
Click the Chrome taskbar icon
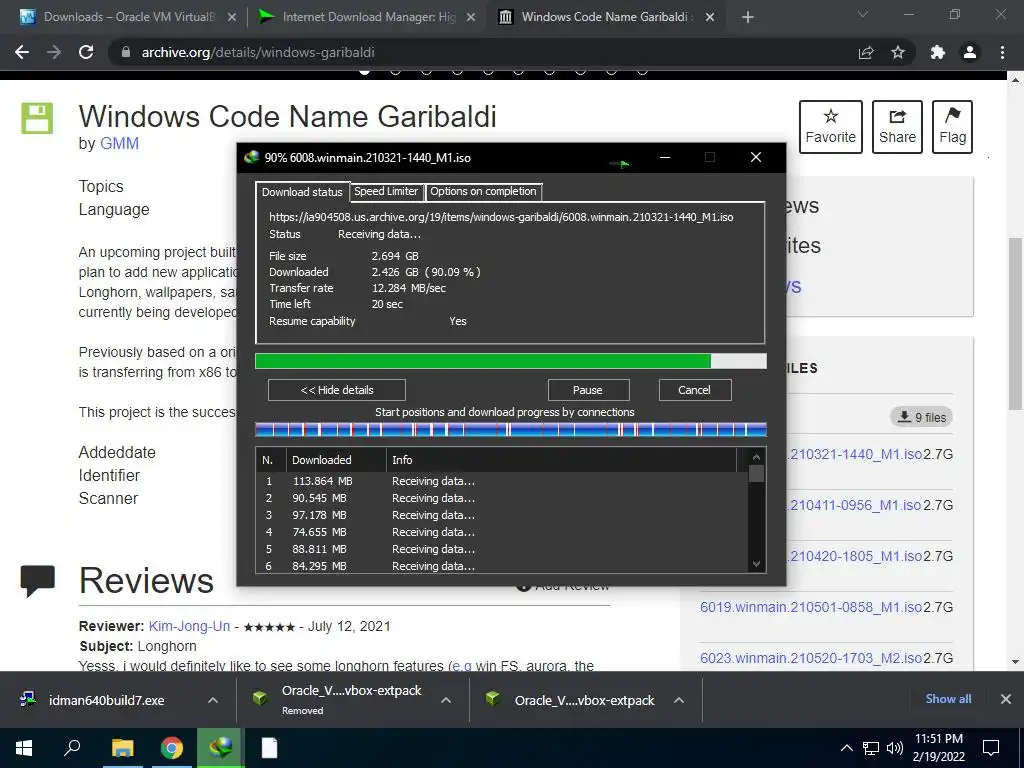pos(171,748)
